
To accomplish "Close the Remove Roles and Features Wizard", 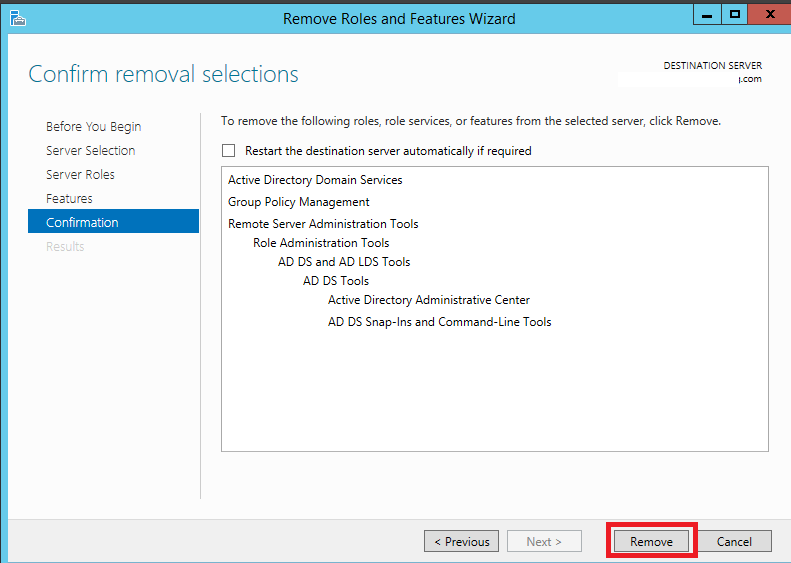I will click(769, 15).
